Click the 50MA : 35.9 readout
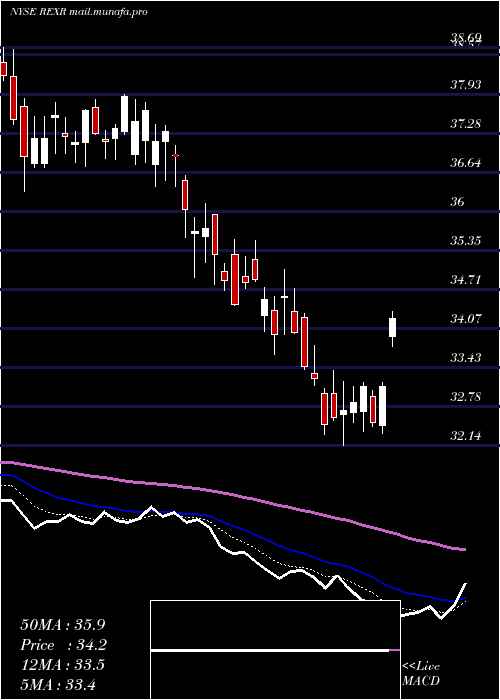The image size is (500, 700). (x=63, y=625)
